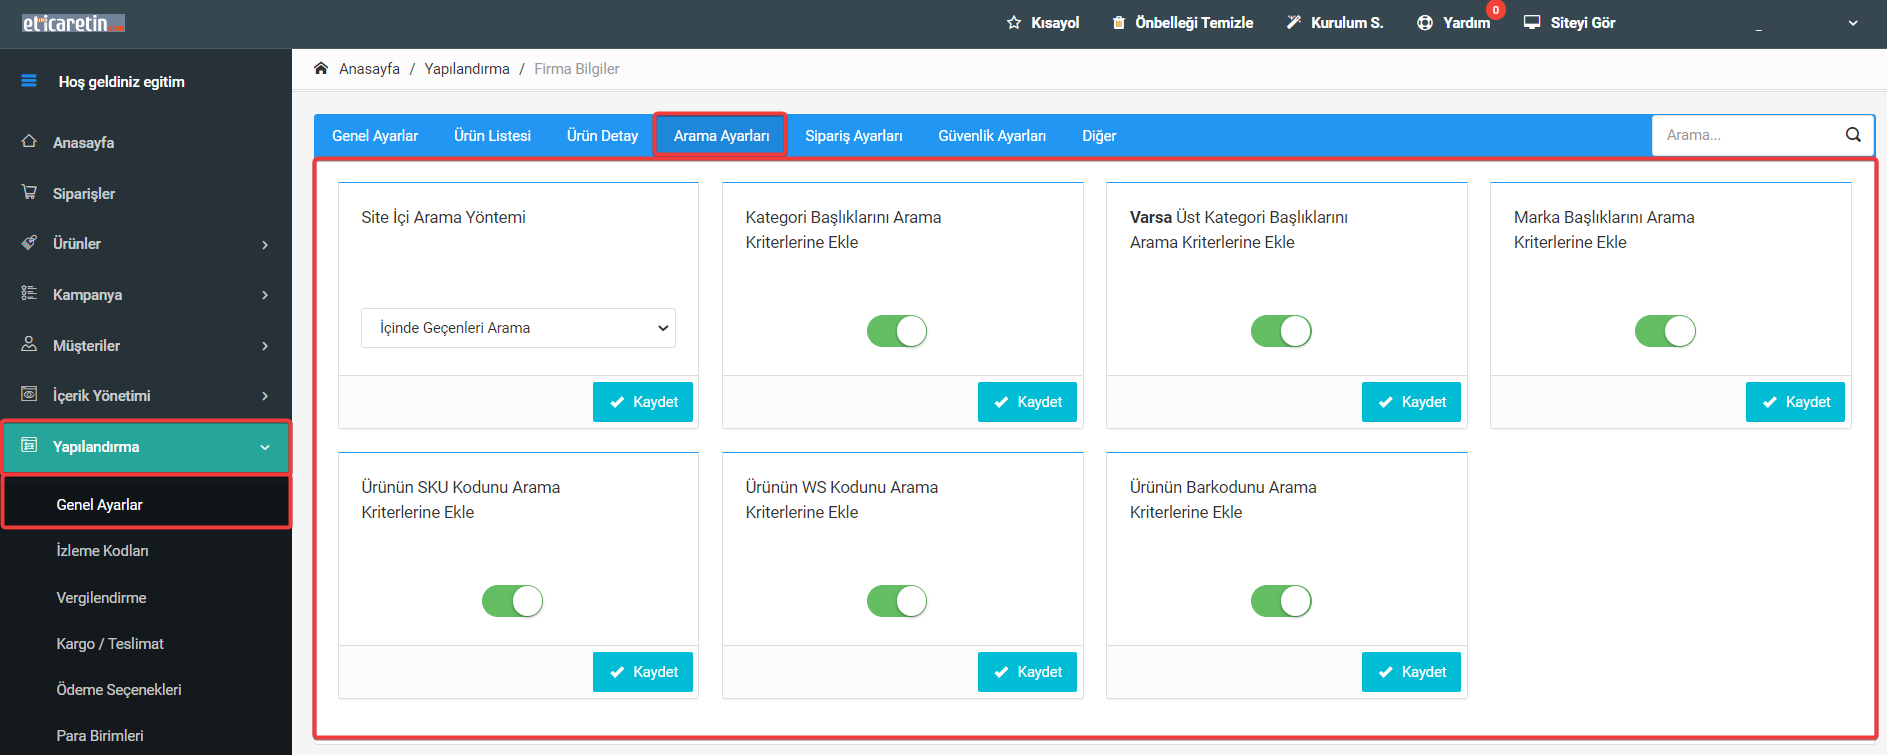Switch to the Ürün Listesi tab

pos(492,135)
